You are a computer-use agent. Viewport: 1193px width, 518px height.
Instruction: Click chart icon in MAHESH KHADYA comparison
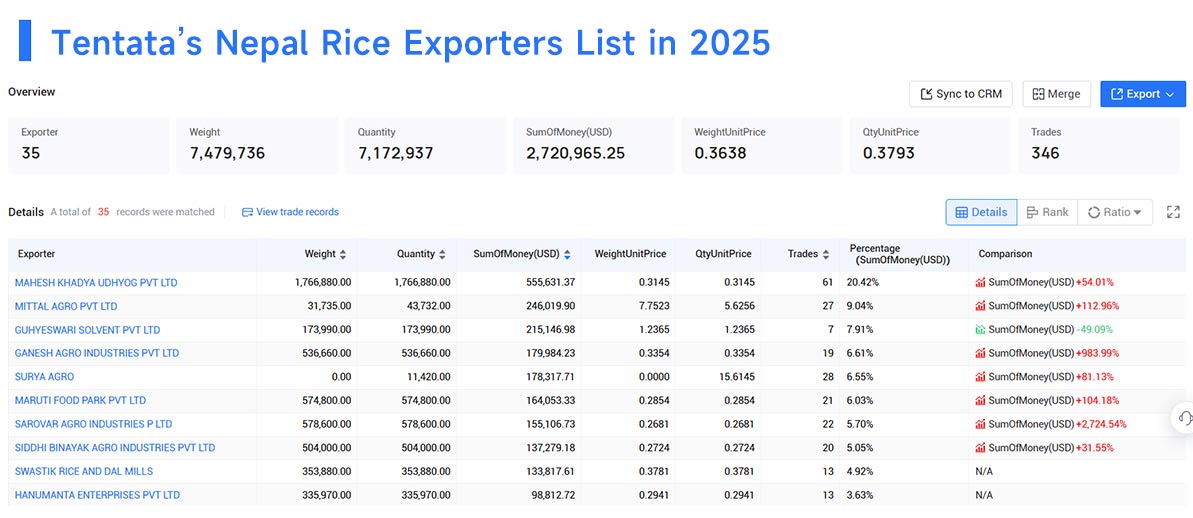pos(981,283)
